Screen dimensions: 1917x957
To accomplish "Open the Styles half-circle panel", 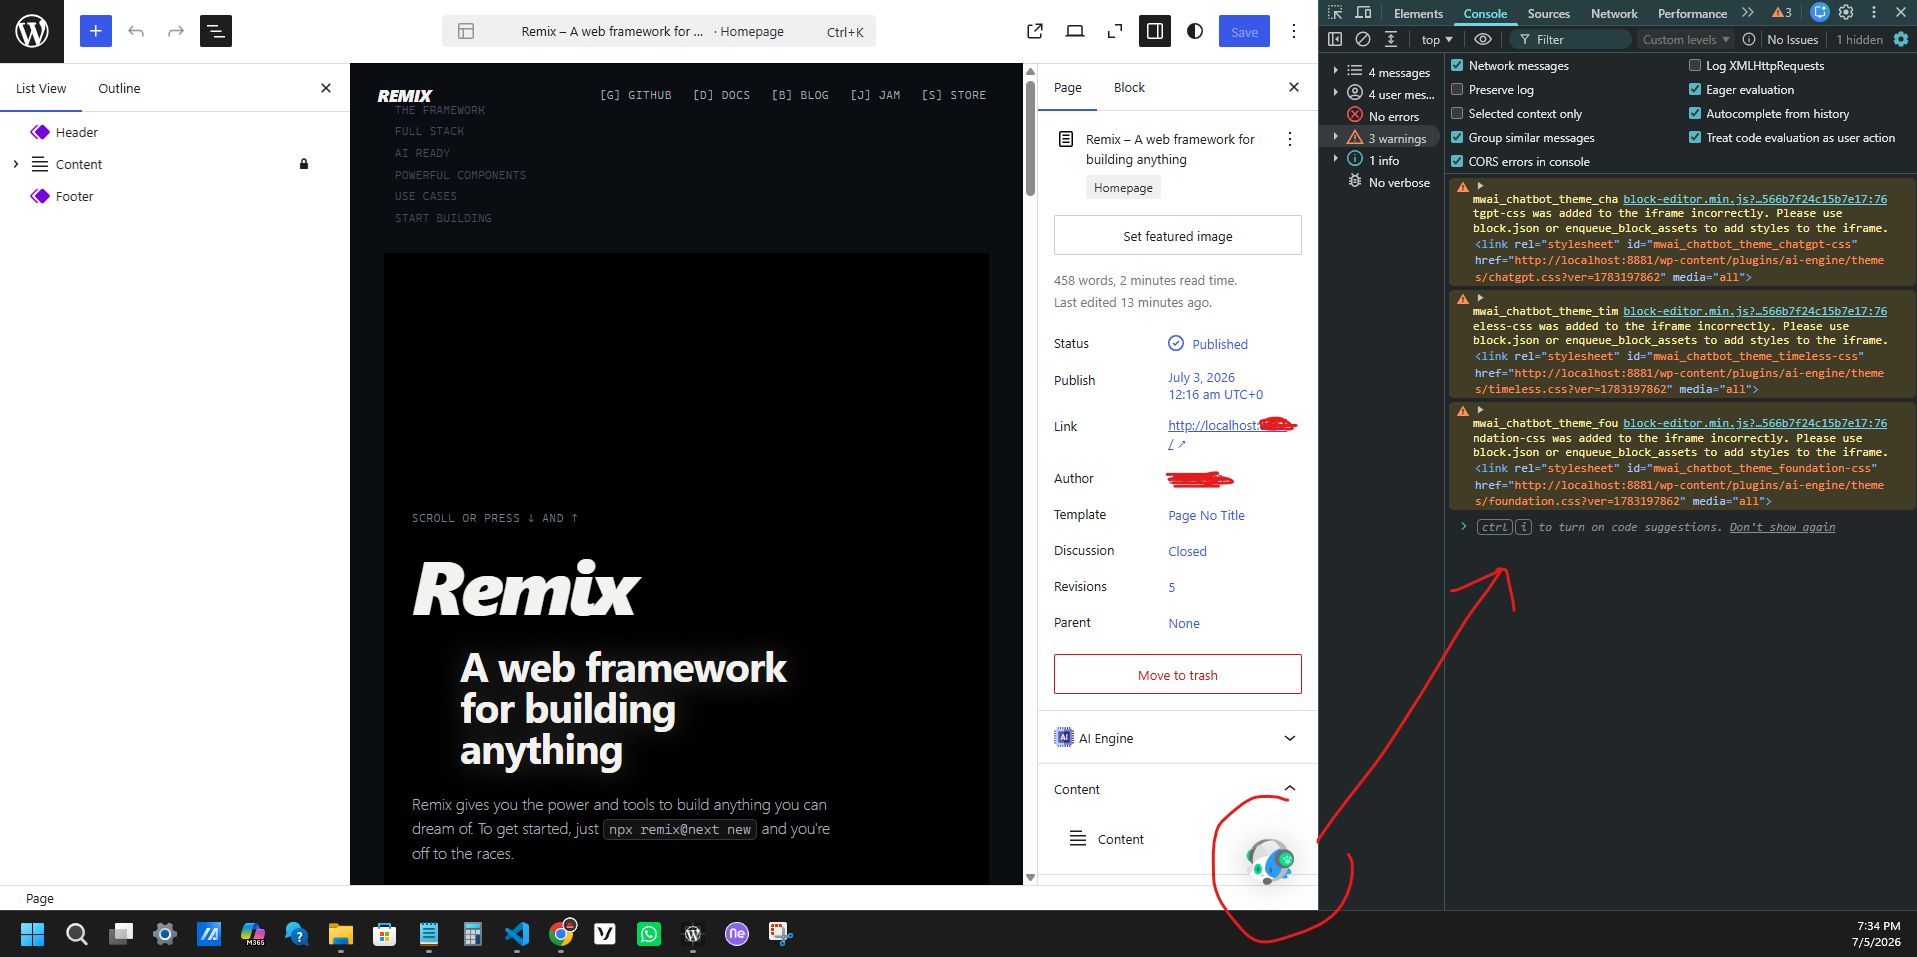I will (1195, 31).
